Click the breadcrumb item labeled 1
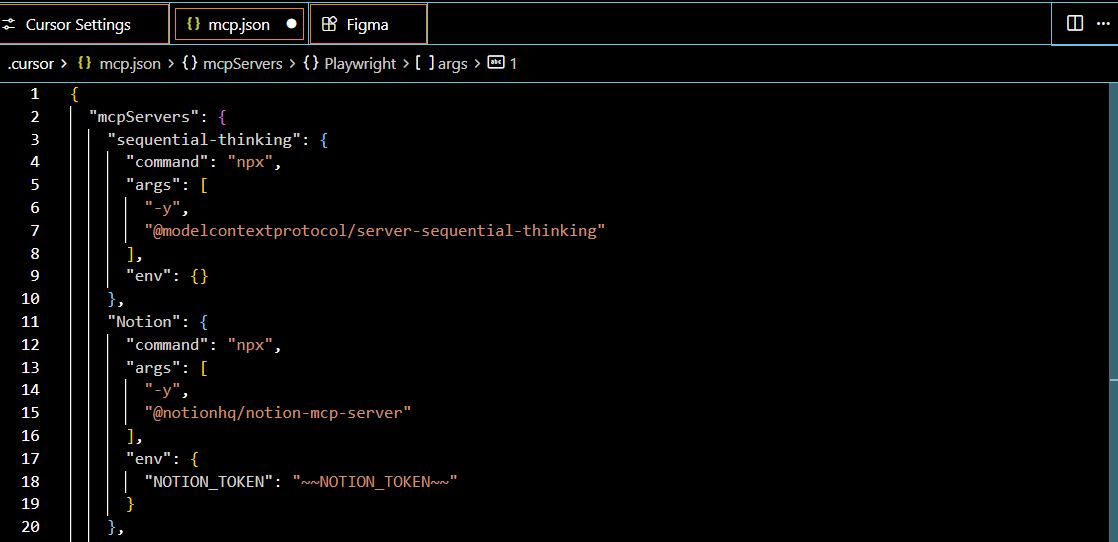 513,63
